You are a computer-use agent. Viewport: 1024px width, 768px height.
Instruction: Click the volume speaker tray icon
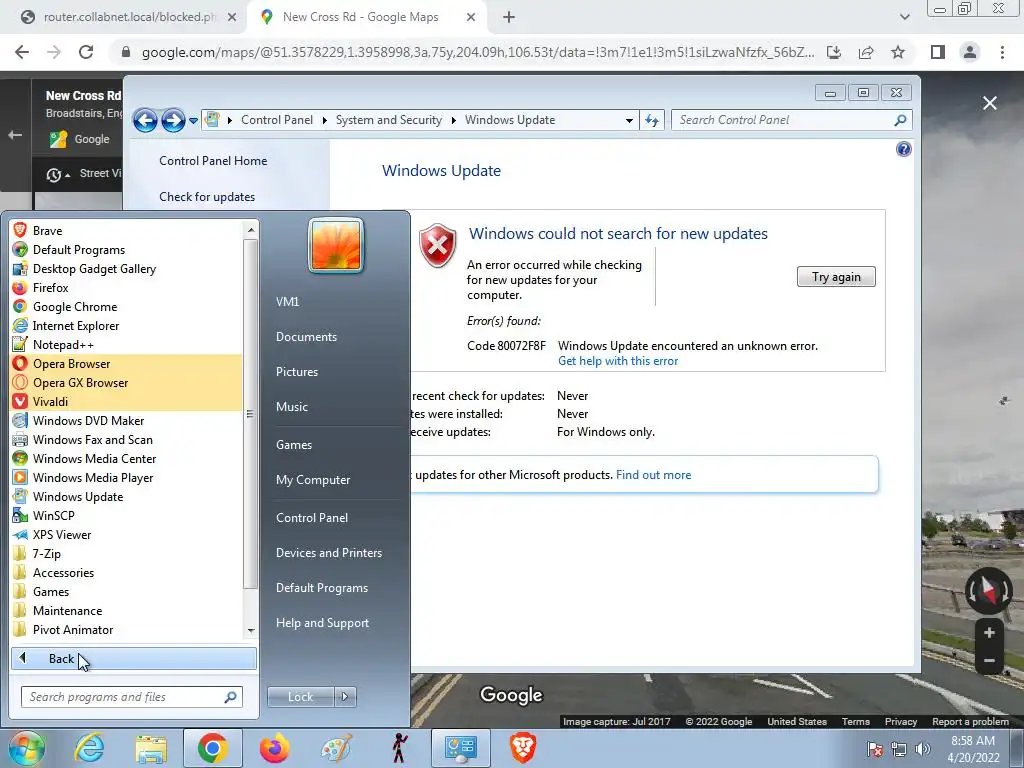(922, 749)
